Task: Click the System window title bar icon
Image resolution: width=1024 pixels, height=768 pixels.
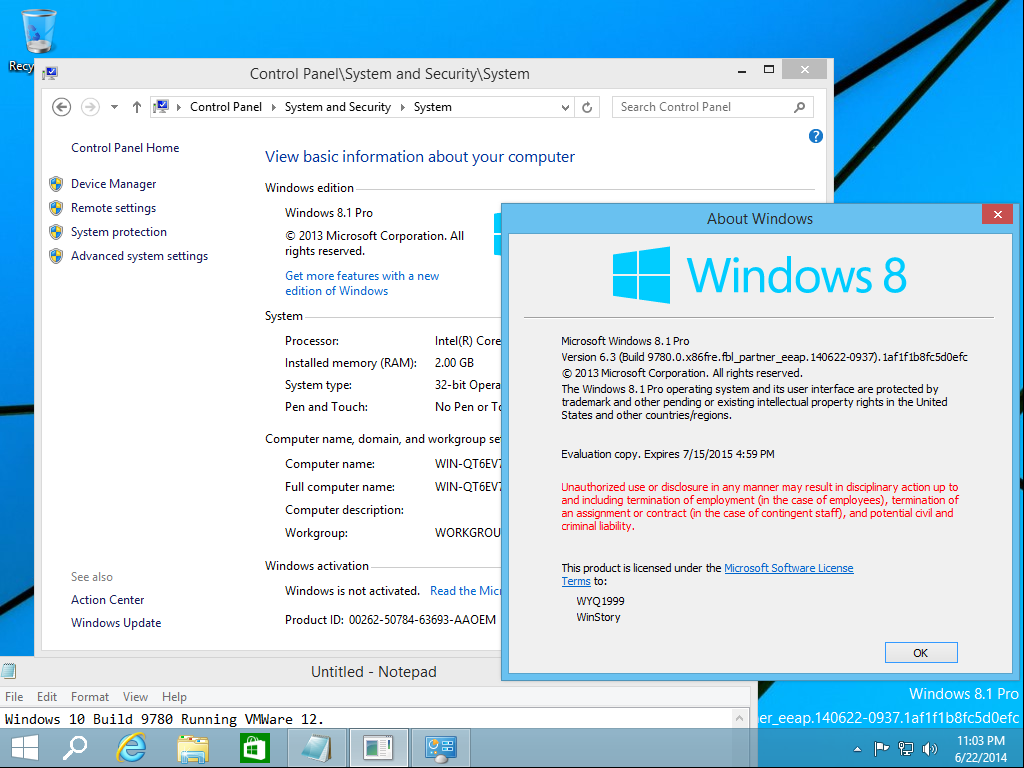Action: tap(50, 73)
